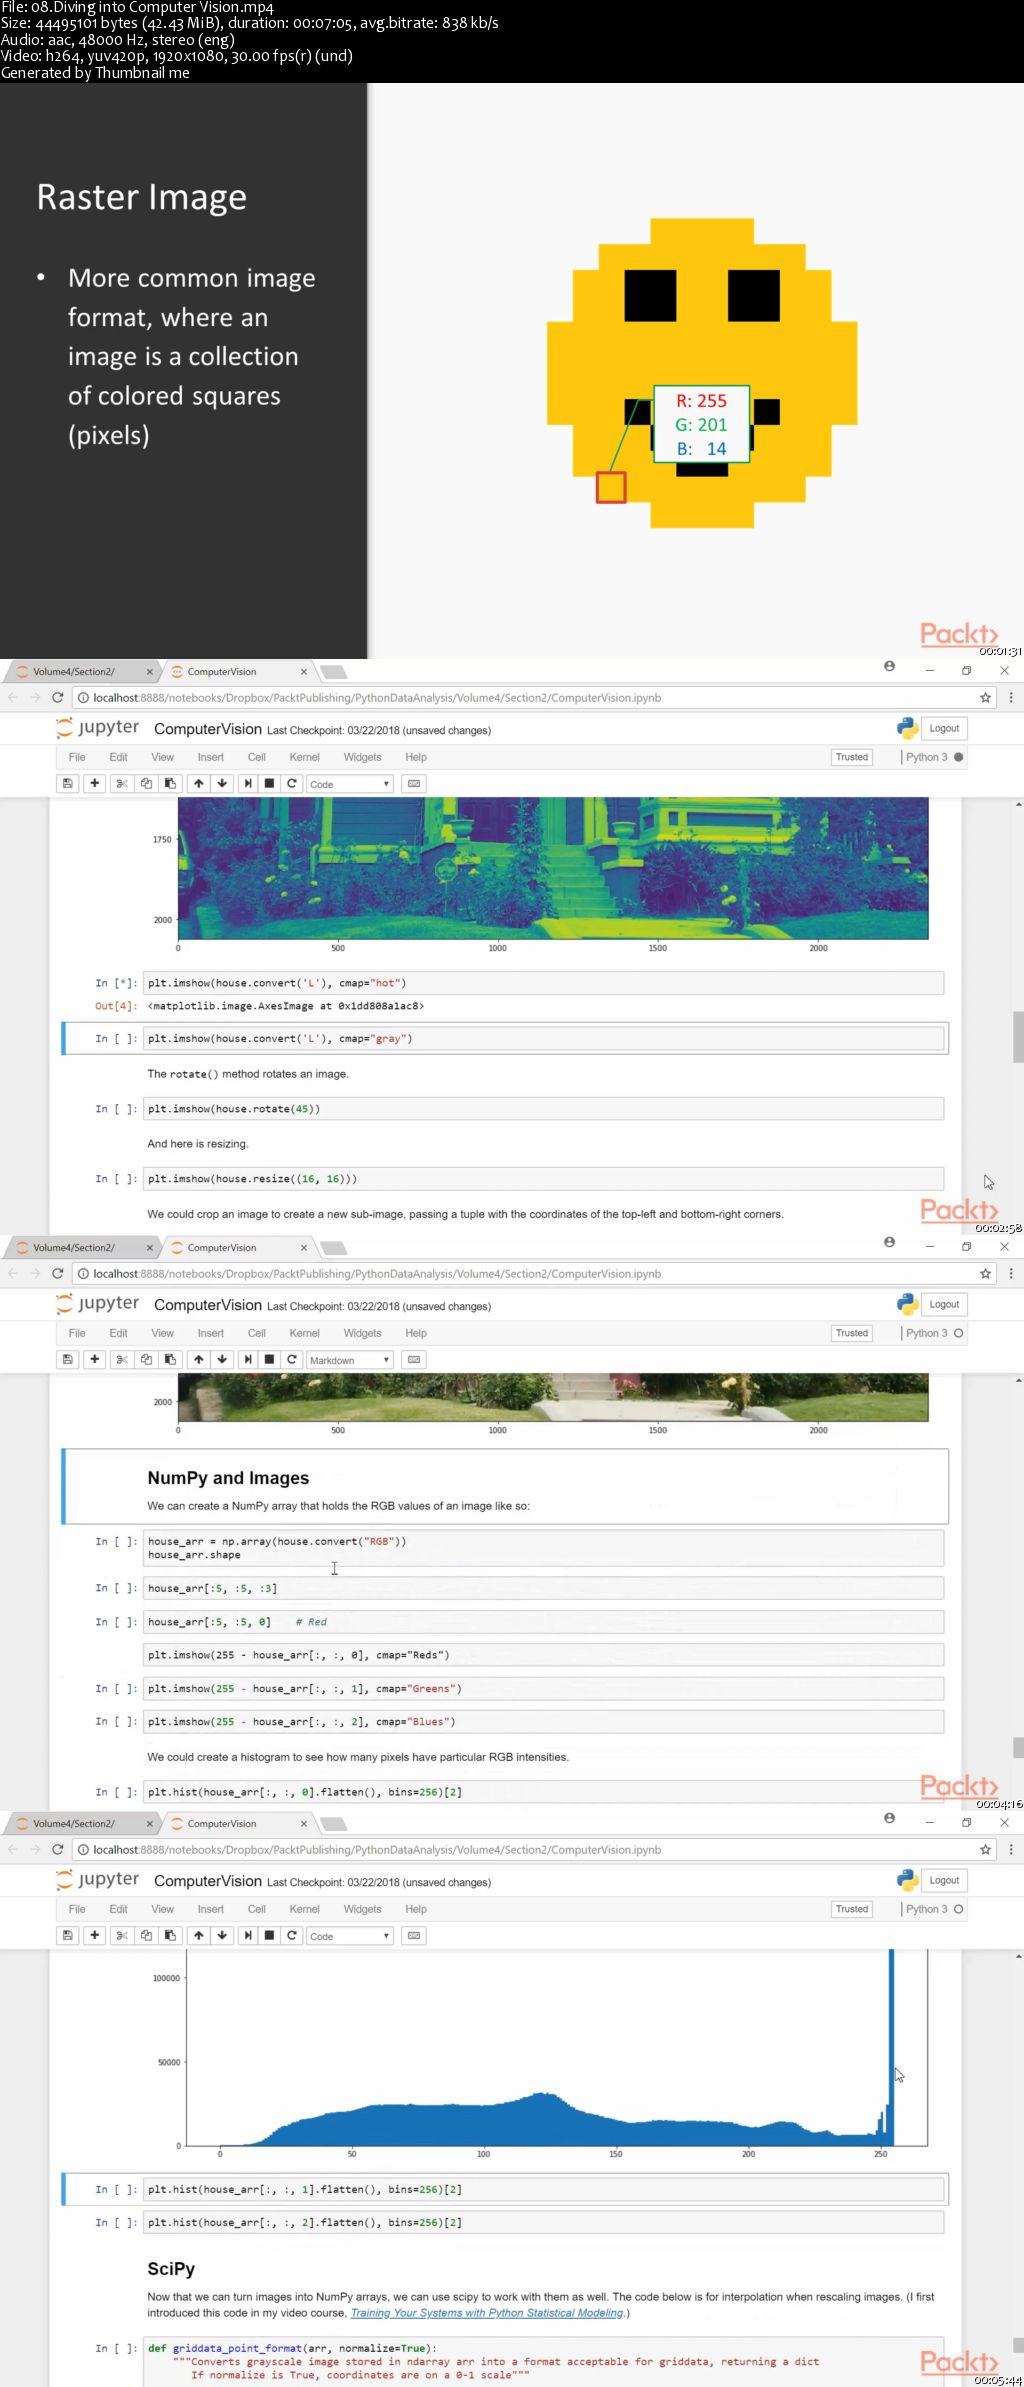Open Code cell-type dropdown in 00:05:44 frame

(x=350, y=1936)
